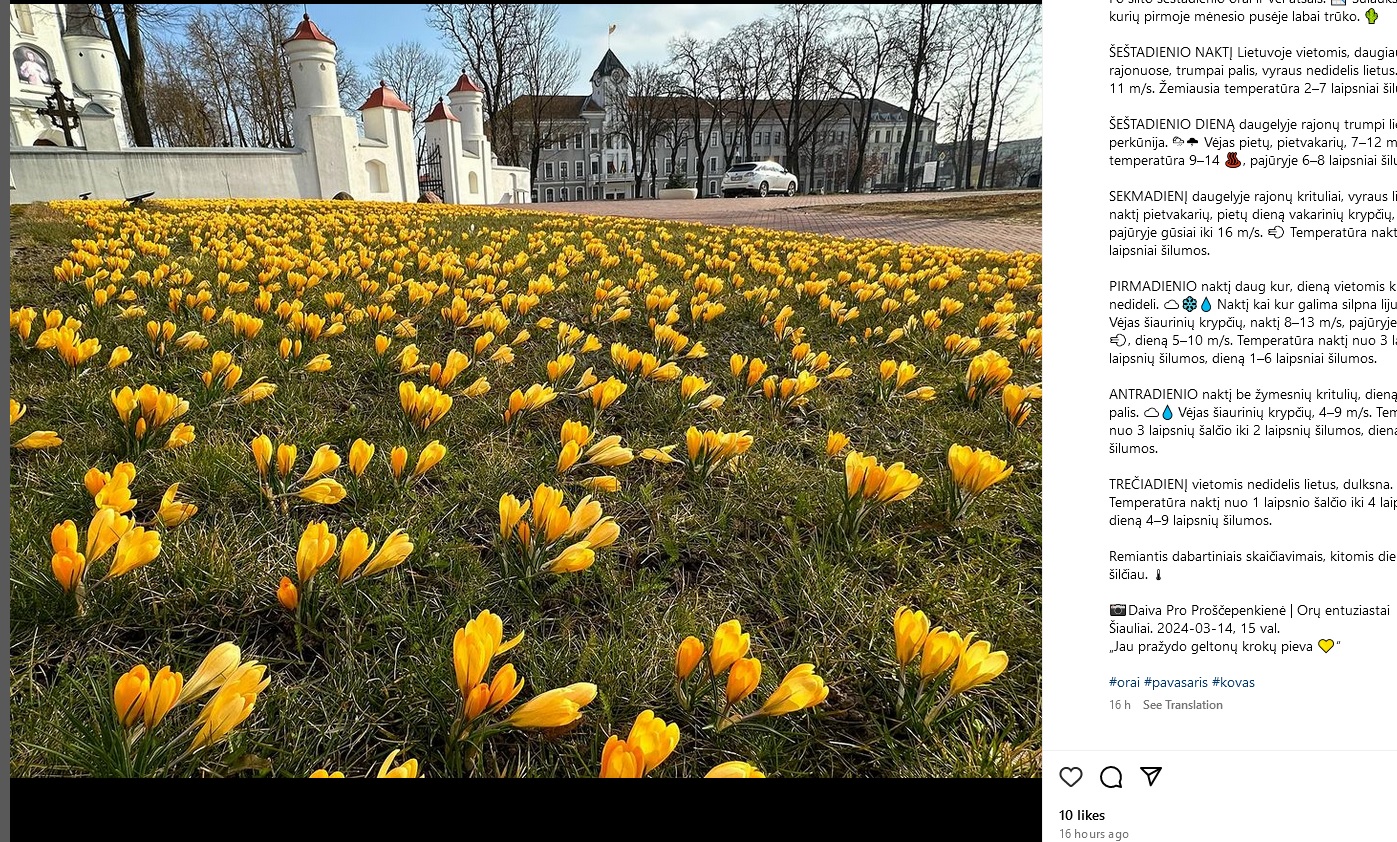Click the 16 h caption time label
This screenshot has width=1397, height=842.
1120,705
